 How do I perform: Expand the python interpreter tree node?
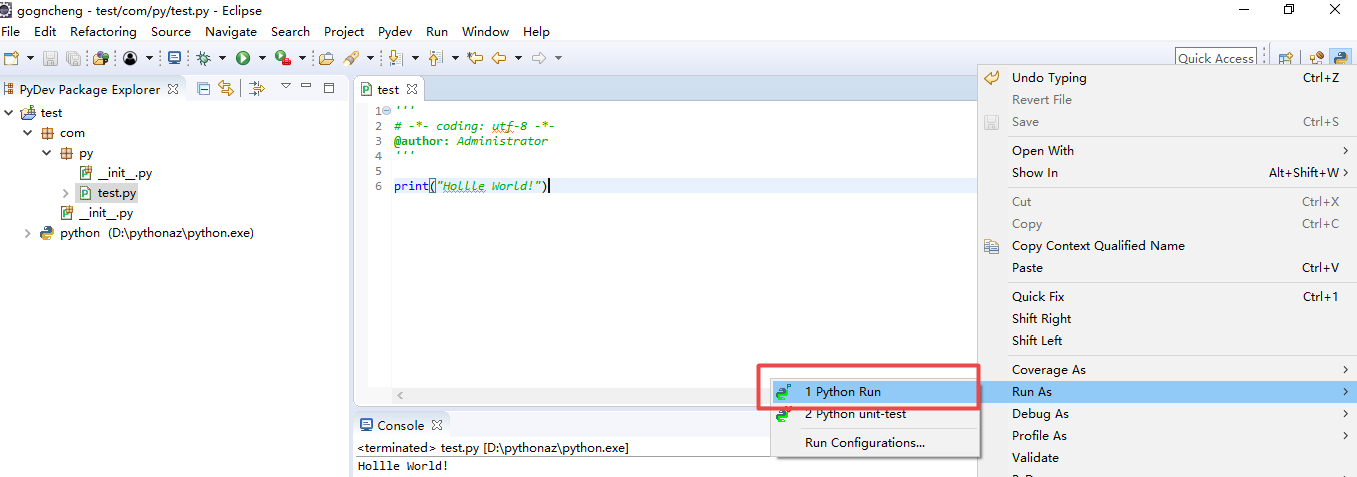[x=28, y=233]
